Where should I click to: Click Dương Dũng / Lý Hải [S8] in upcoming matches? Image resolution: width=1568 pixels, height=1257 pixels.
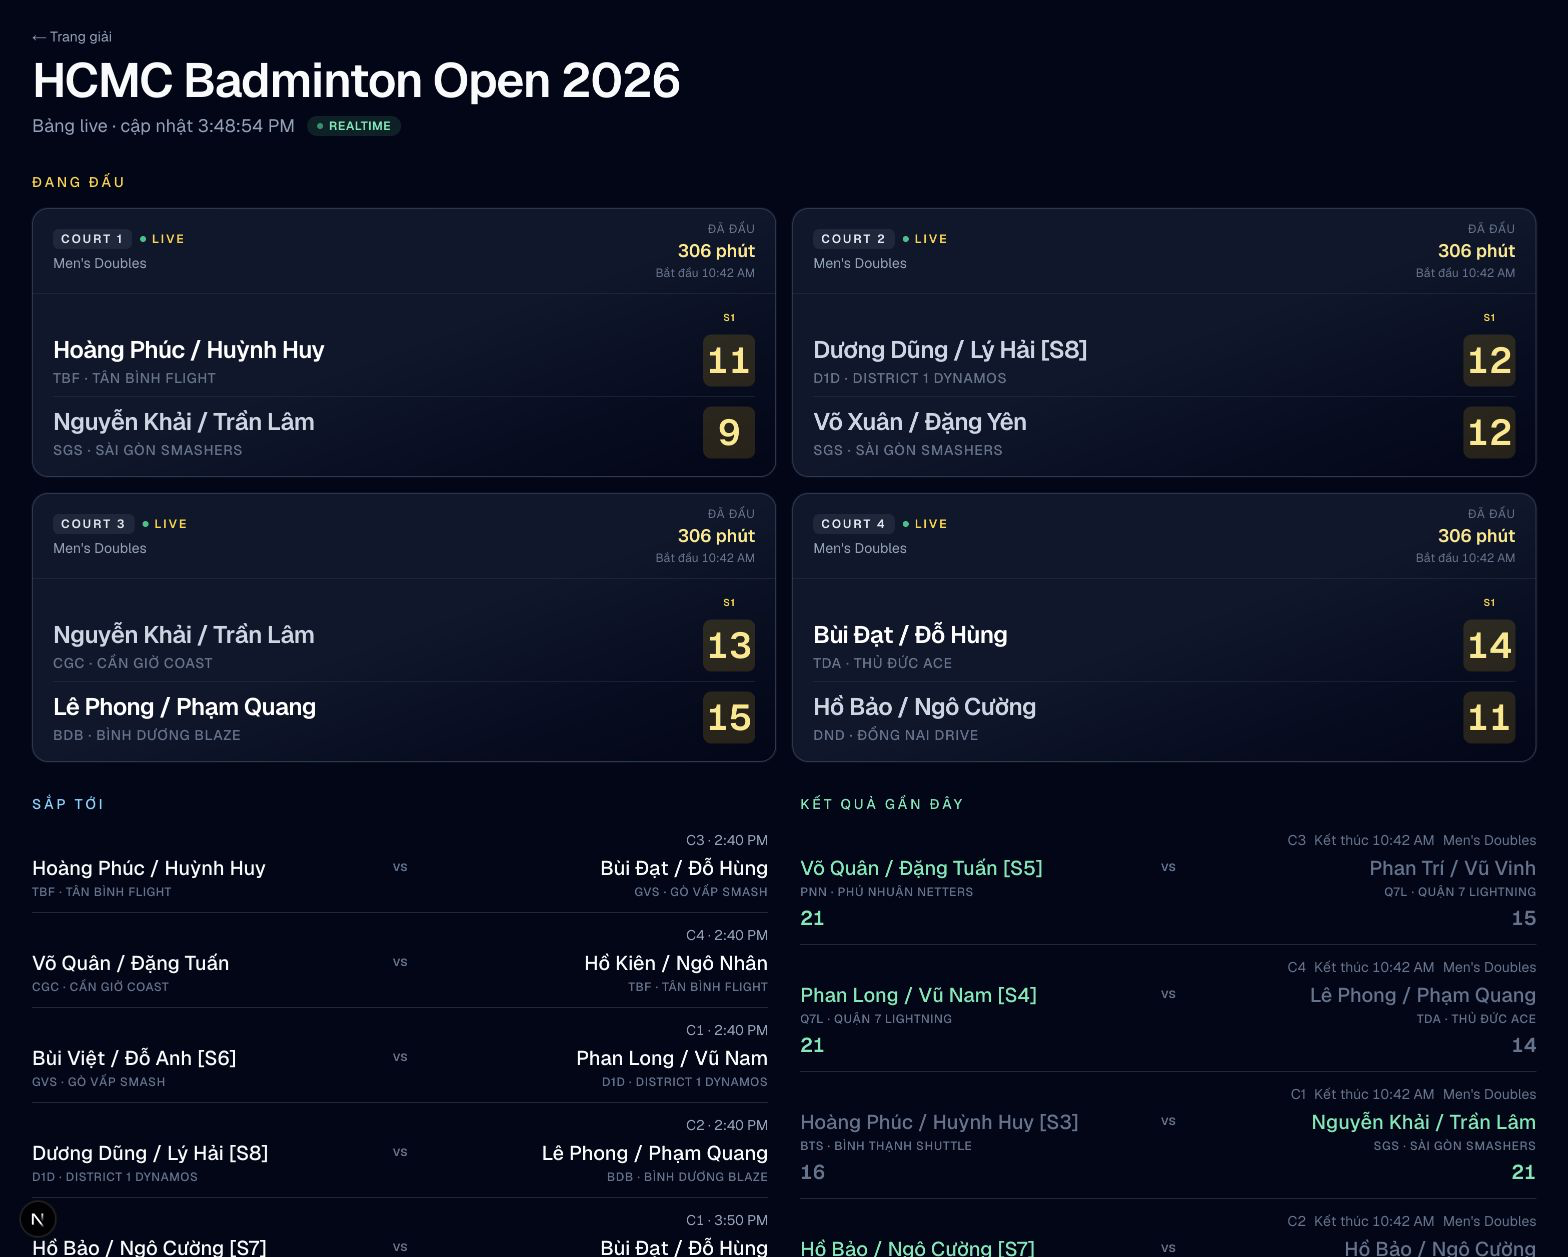(x=150, y=1153)
